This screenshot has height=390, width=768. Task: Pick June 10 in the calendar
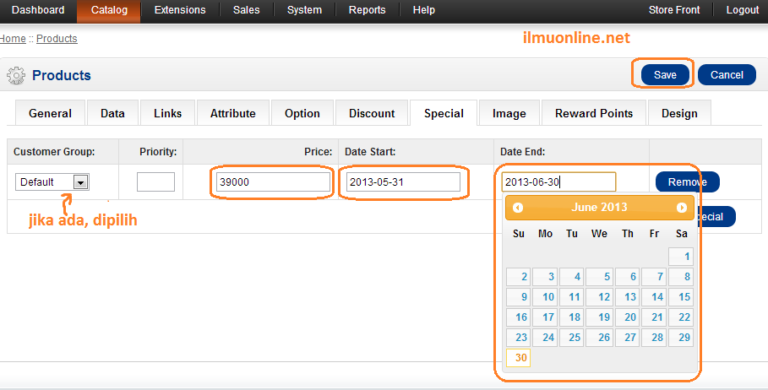[x=545, y=297]
